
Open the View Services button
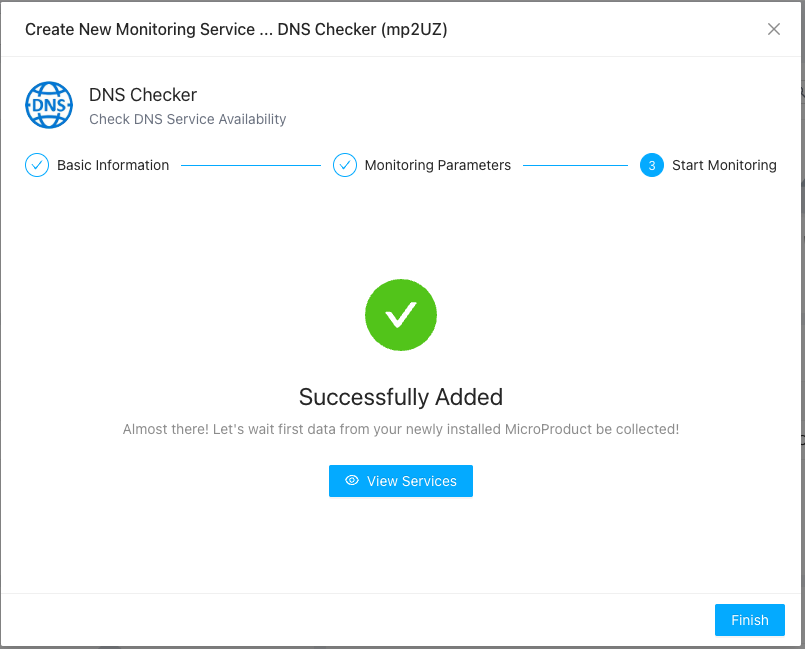tap(401, 481)
